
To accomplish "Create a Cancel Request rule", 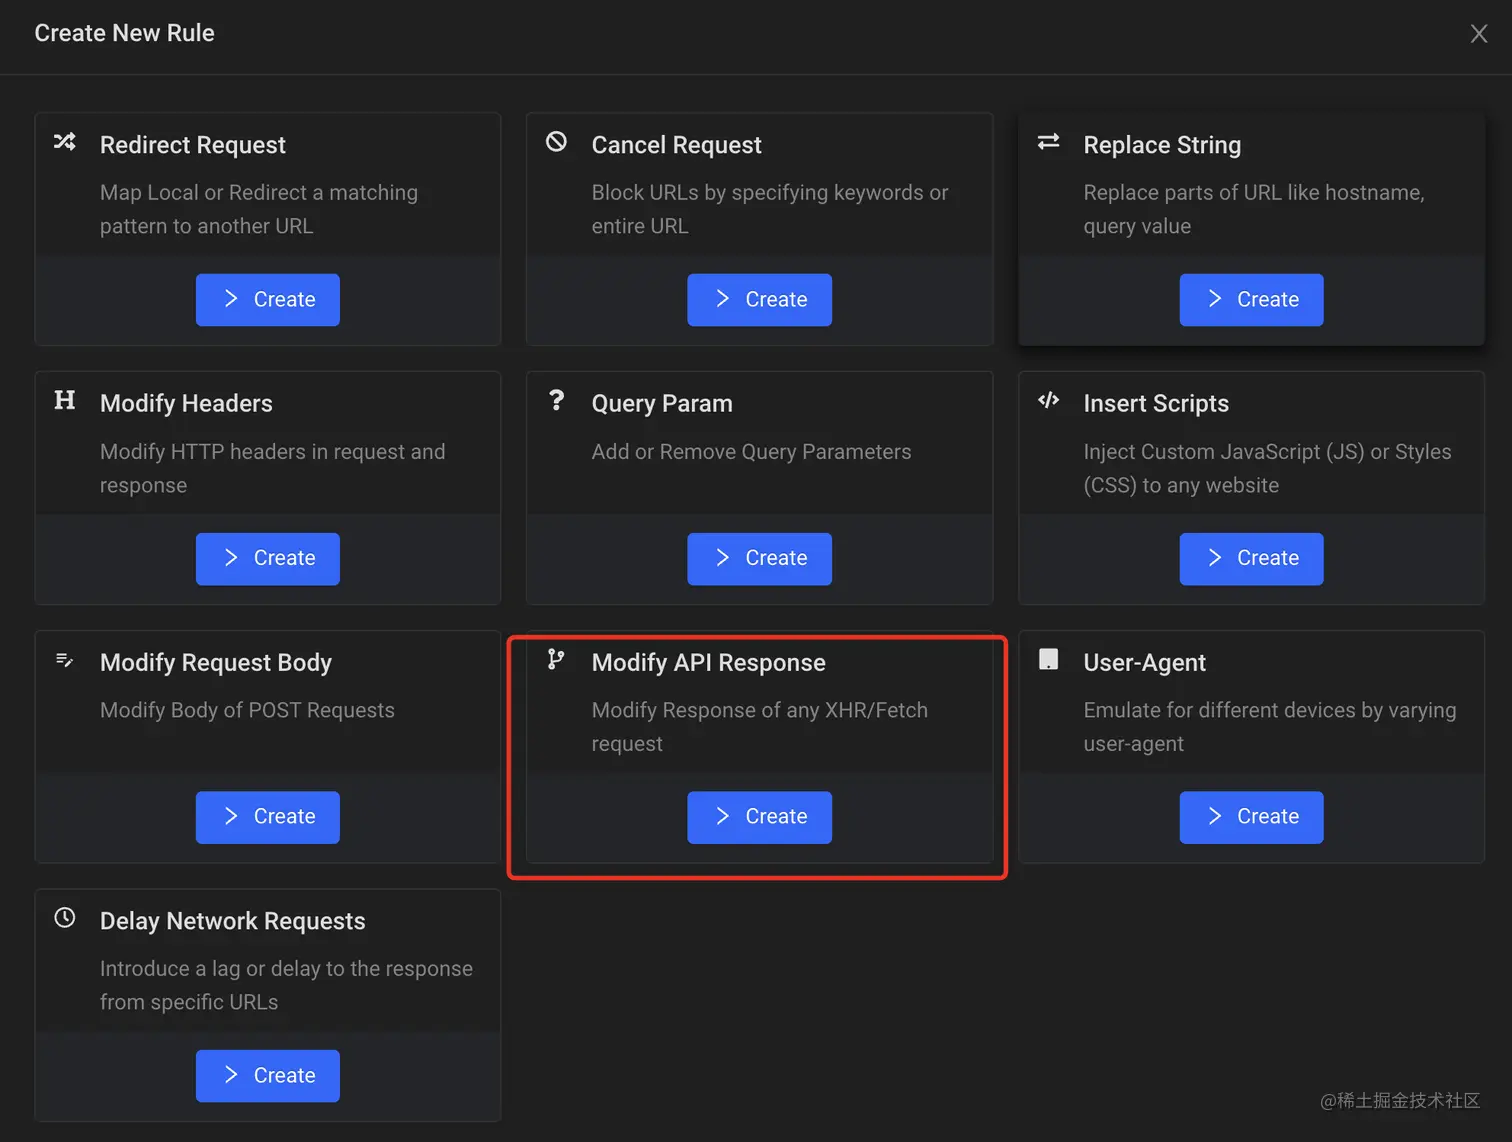I will tap(759, 299).
